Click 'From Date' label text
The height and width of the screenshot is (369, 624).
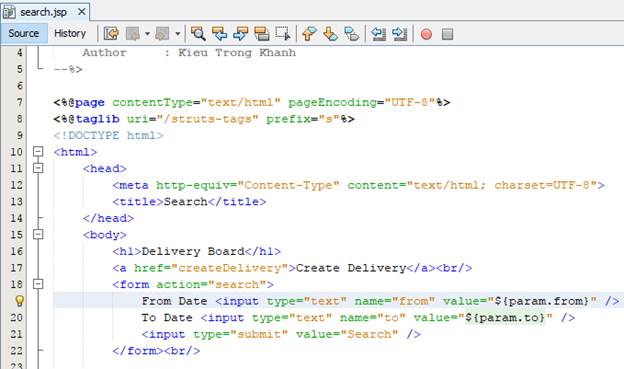[x=174, y=301]
